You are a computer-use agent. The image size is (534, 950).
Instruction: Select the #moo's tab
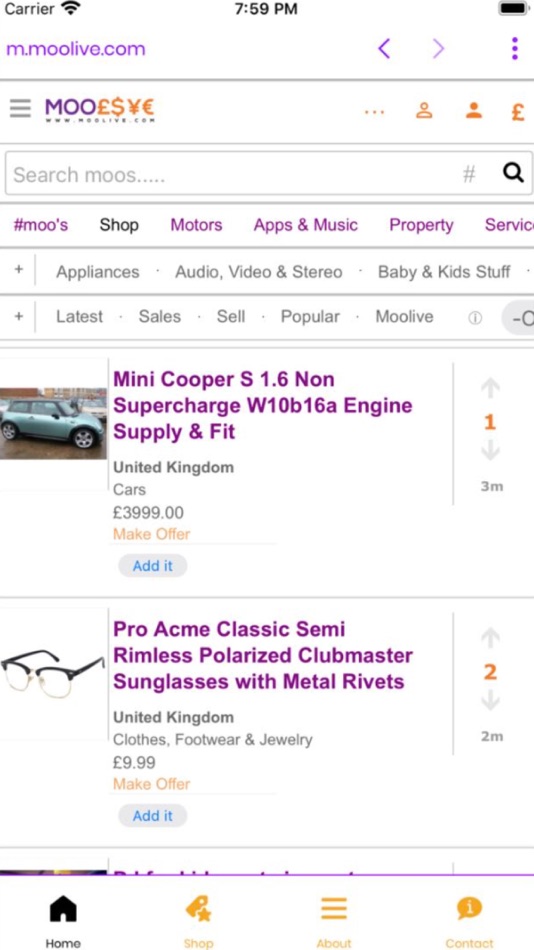pos(41,225)
